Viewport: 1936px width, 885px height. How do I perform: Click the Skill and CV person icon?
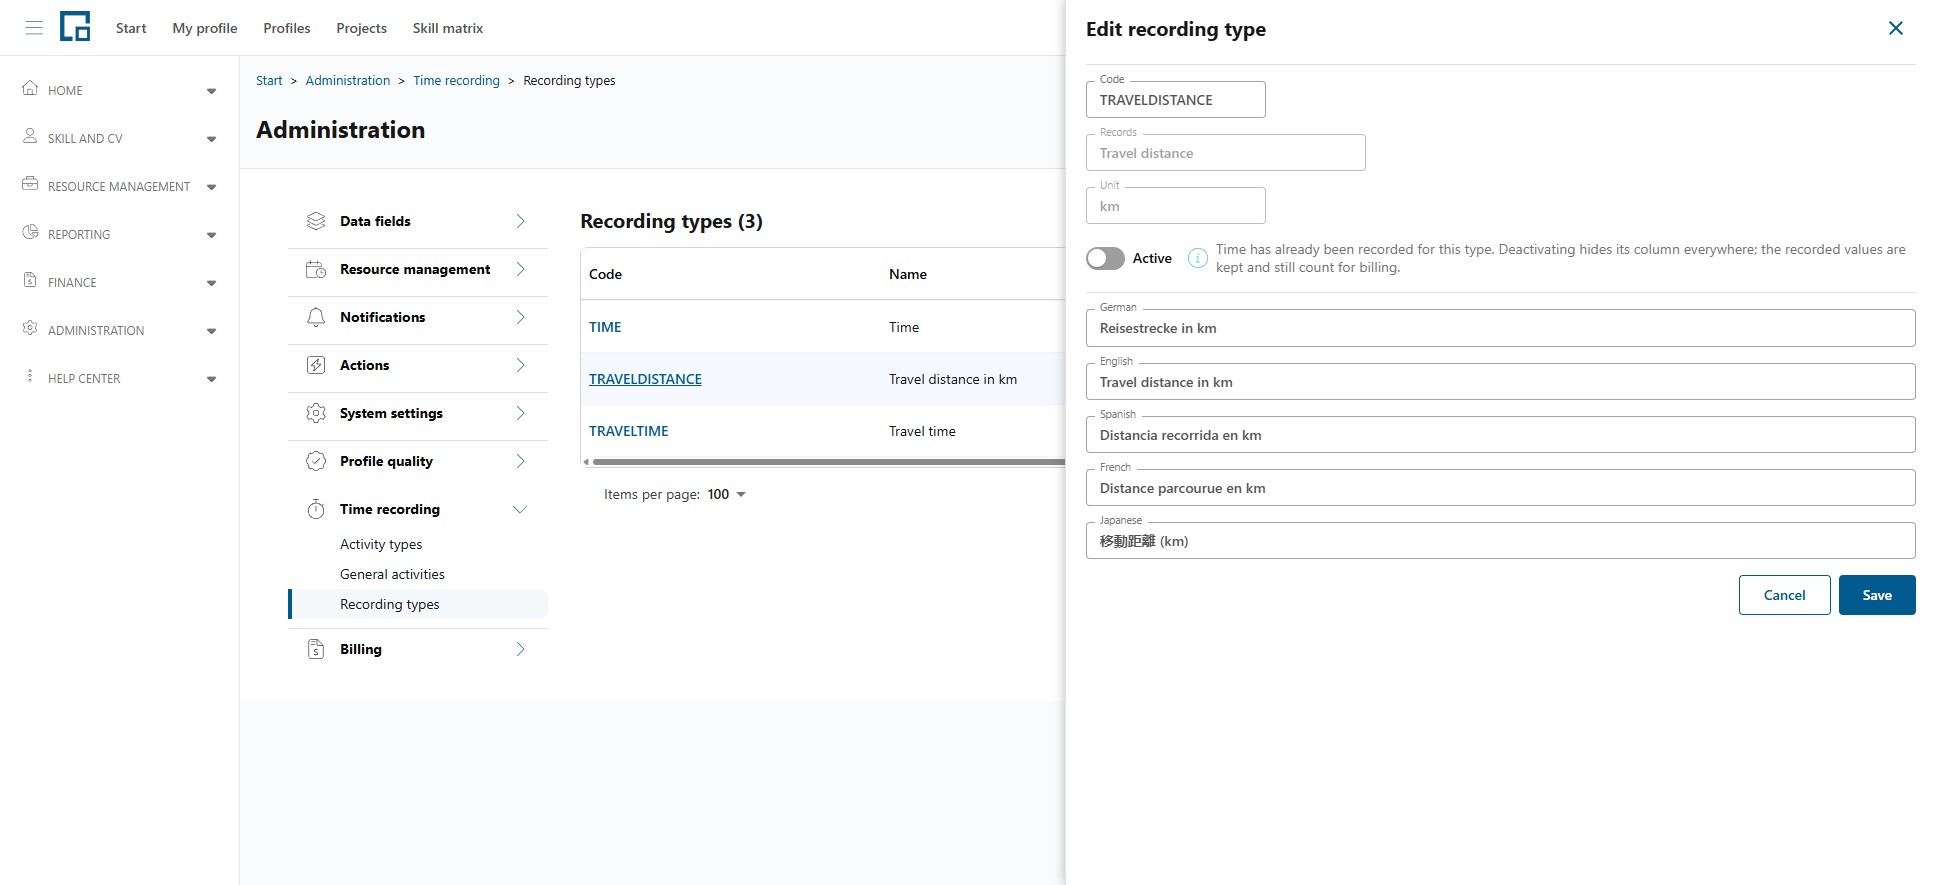point(30,136)
